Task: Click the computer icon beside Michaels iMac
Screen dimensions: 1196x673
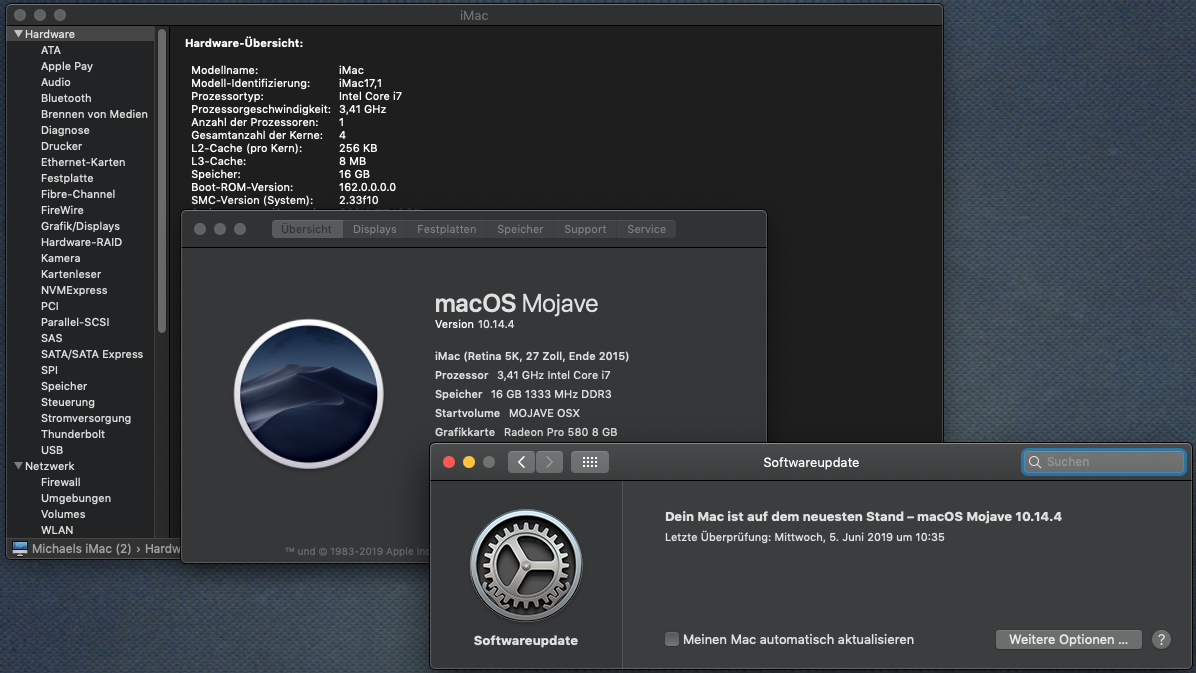Action: tap(20, 549)
